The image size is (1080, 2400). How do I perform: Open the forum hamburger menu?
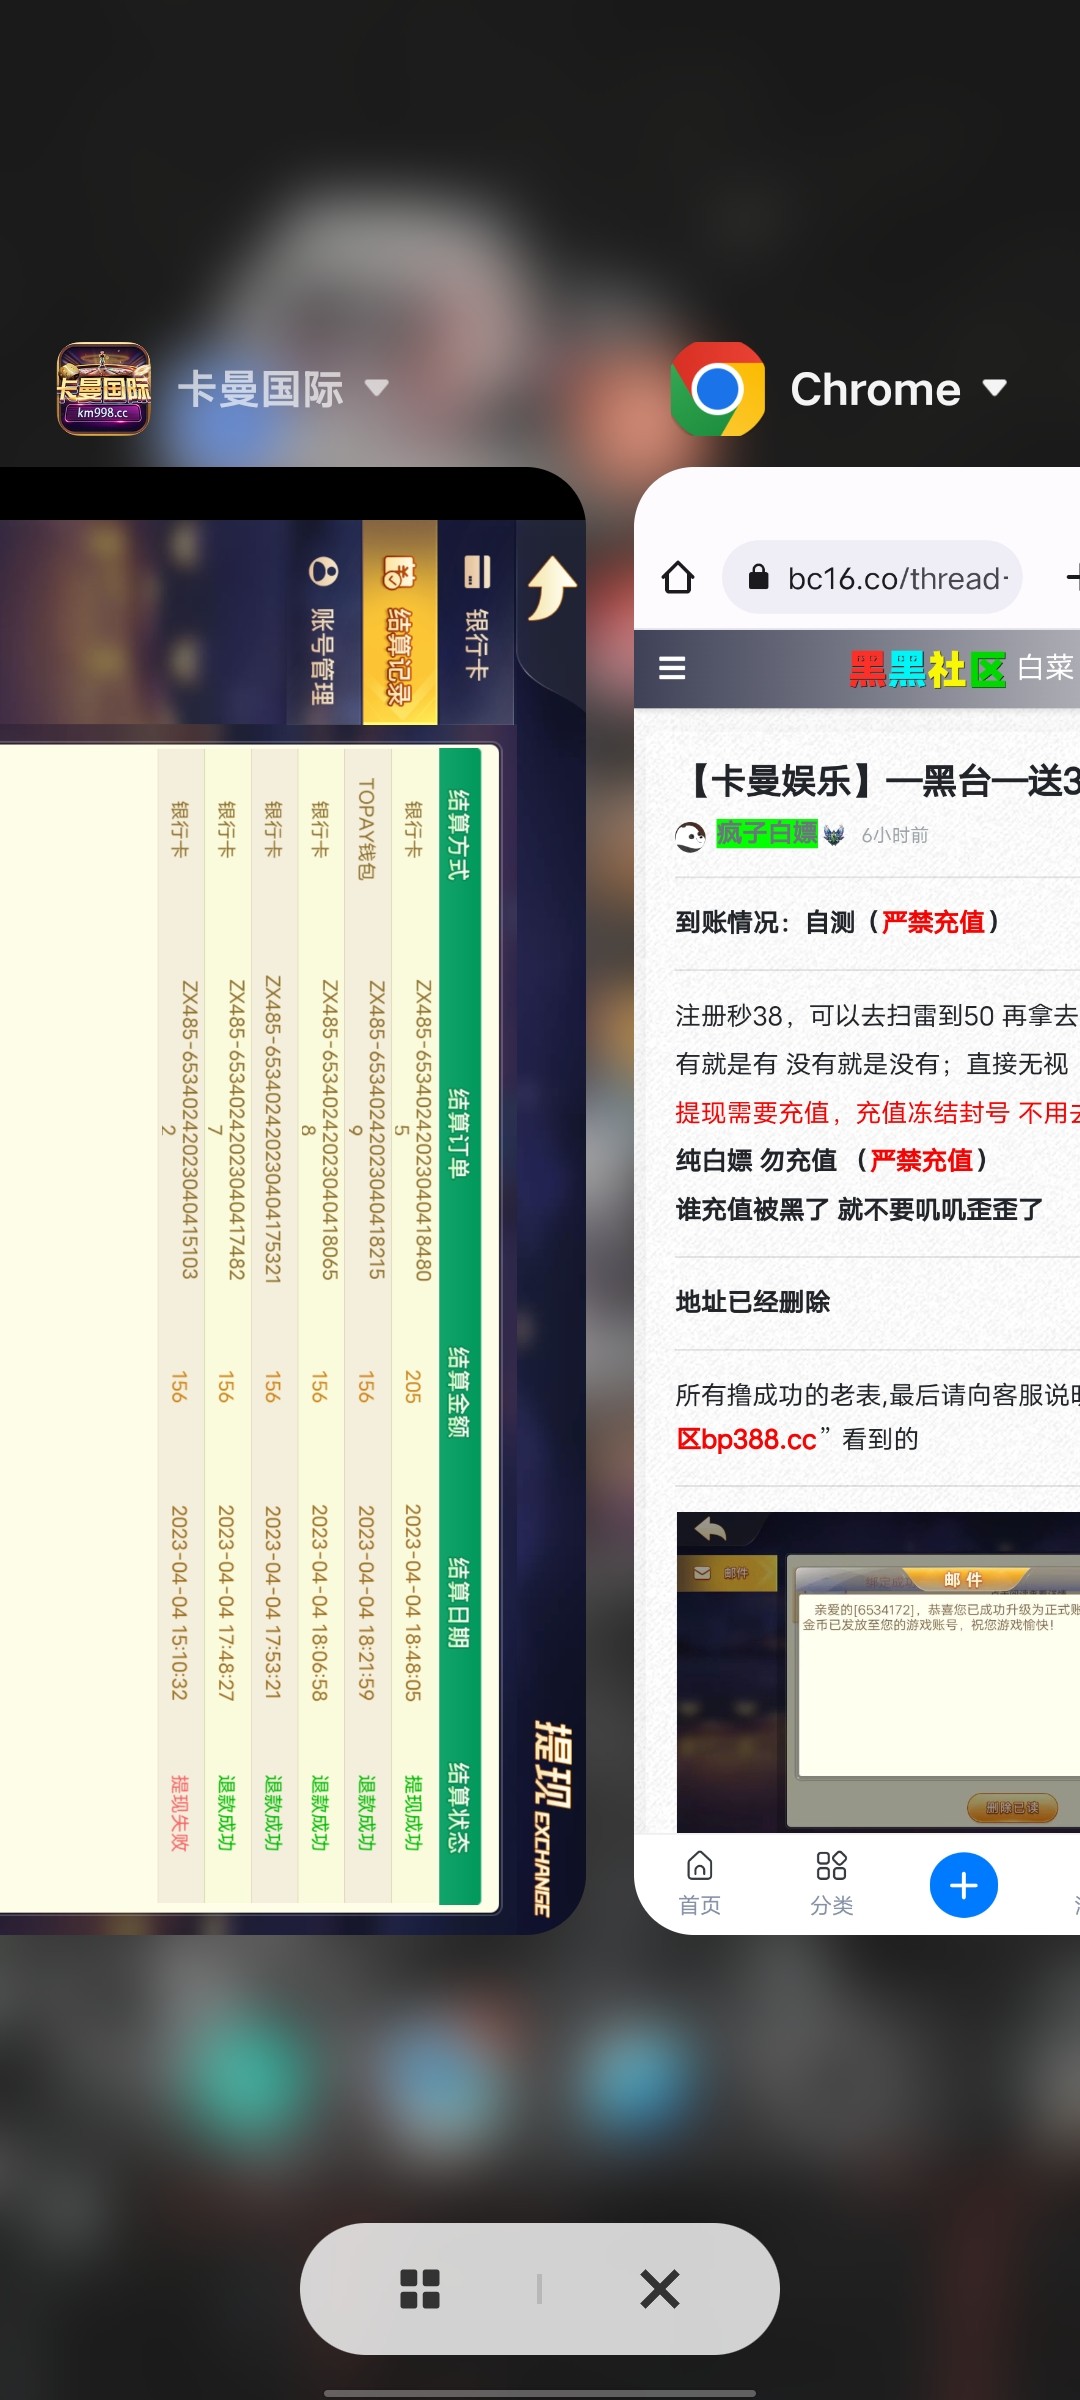click(672, 668)
